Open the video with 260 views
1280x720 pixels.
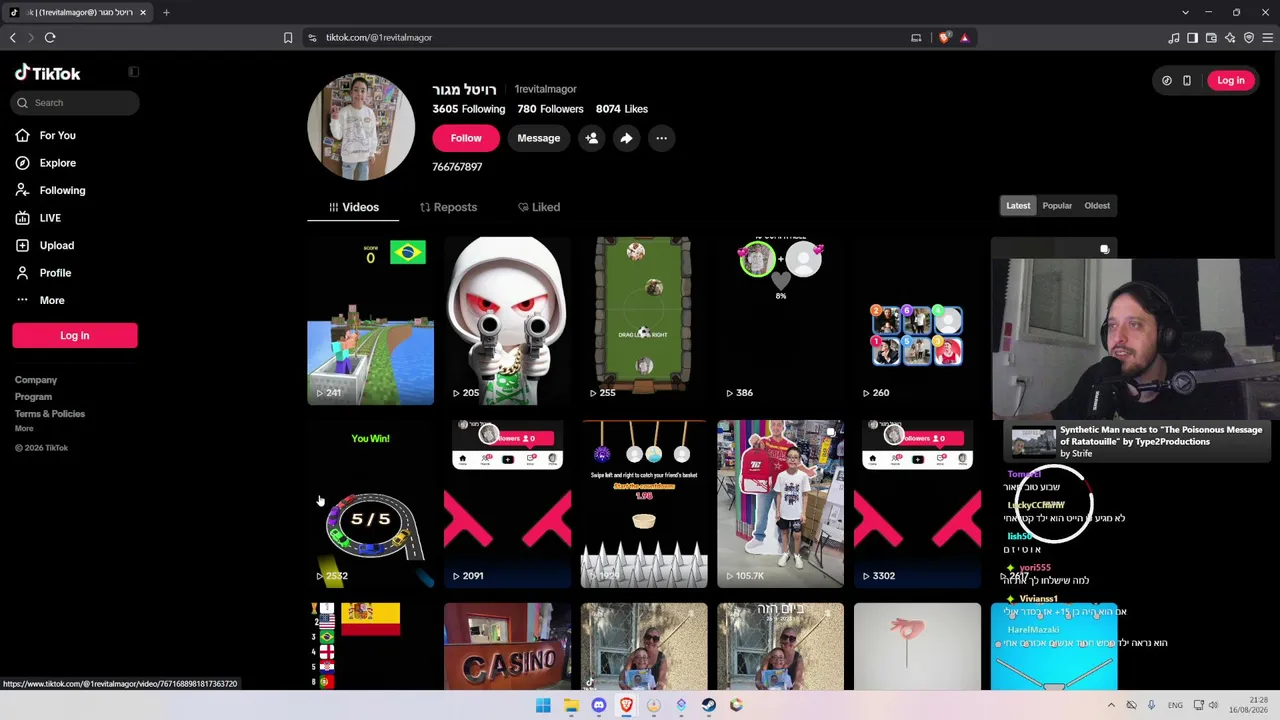click(918, 321)
